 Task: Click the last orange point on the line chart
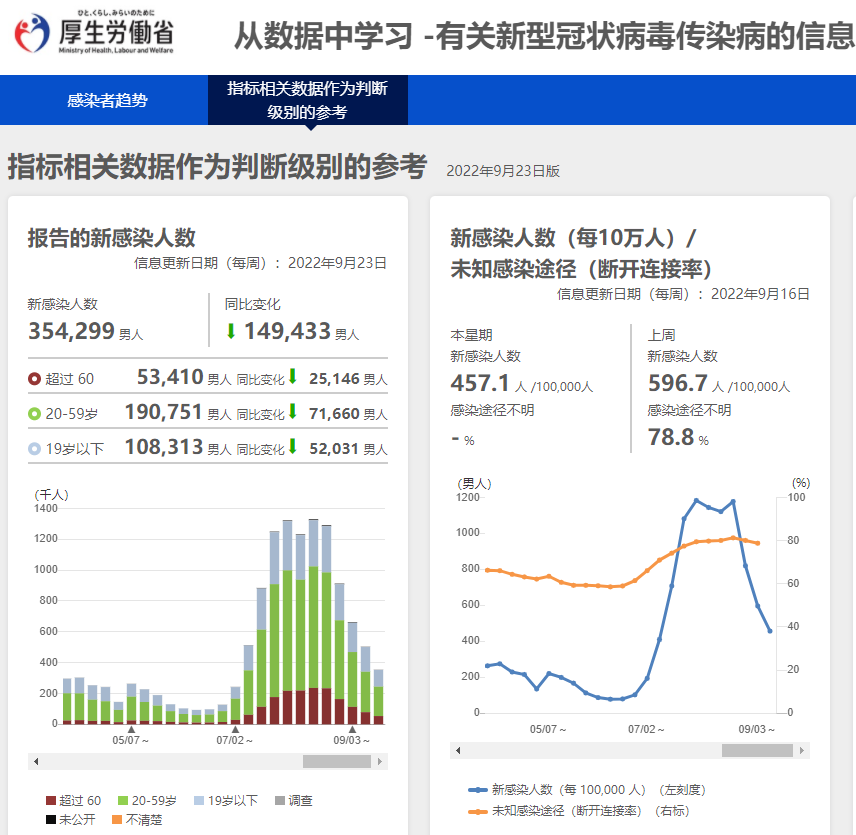[x=757, y=543]
